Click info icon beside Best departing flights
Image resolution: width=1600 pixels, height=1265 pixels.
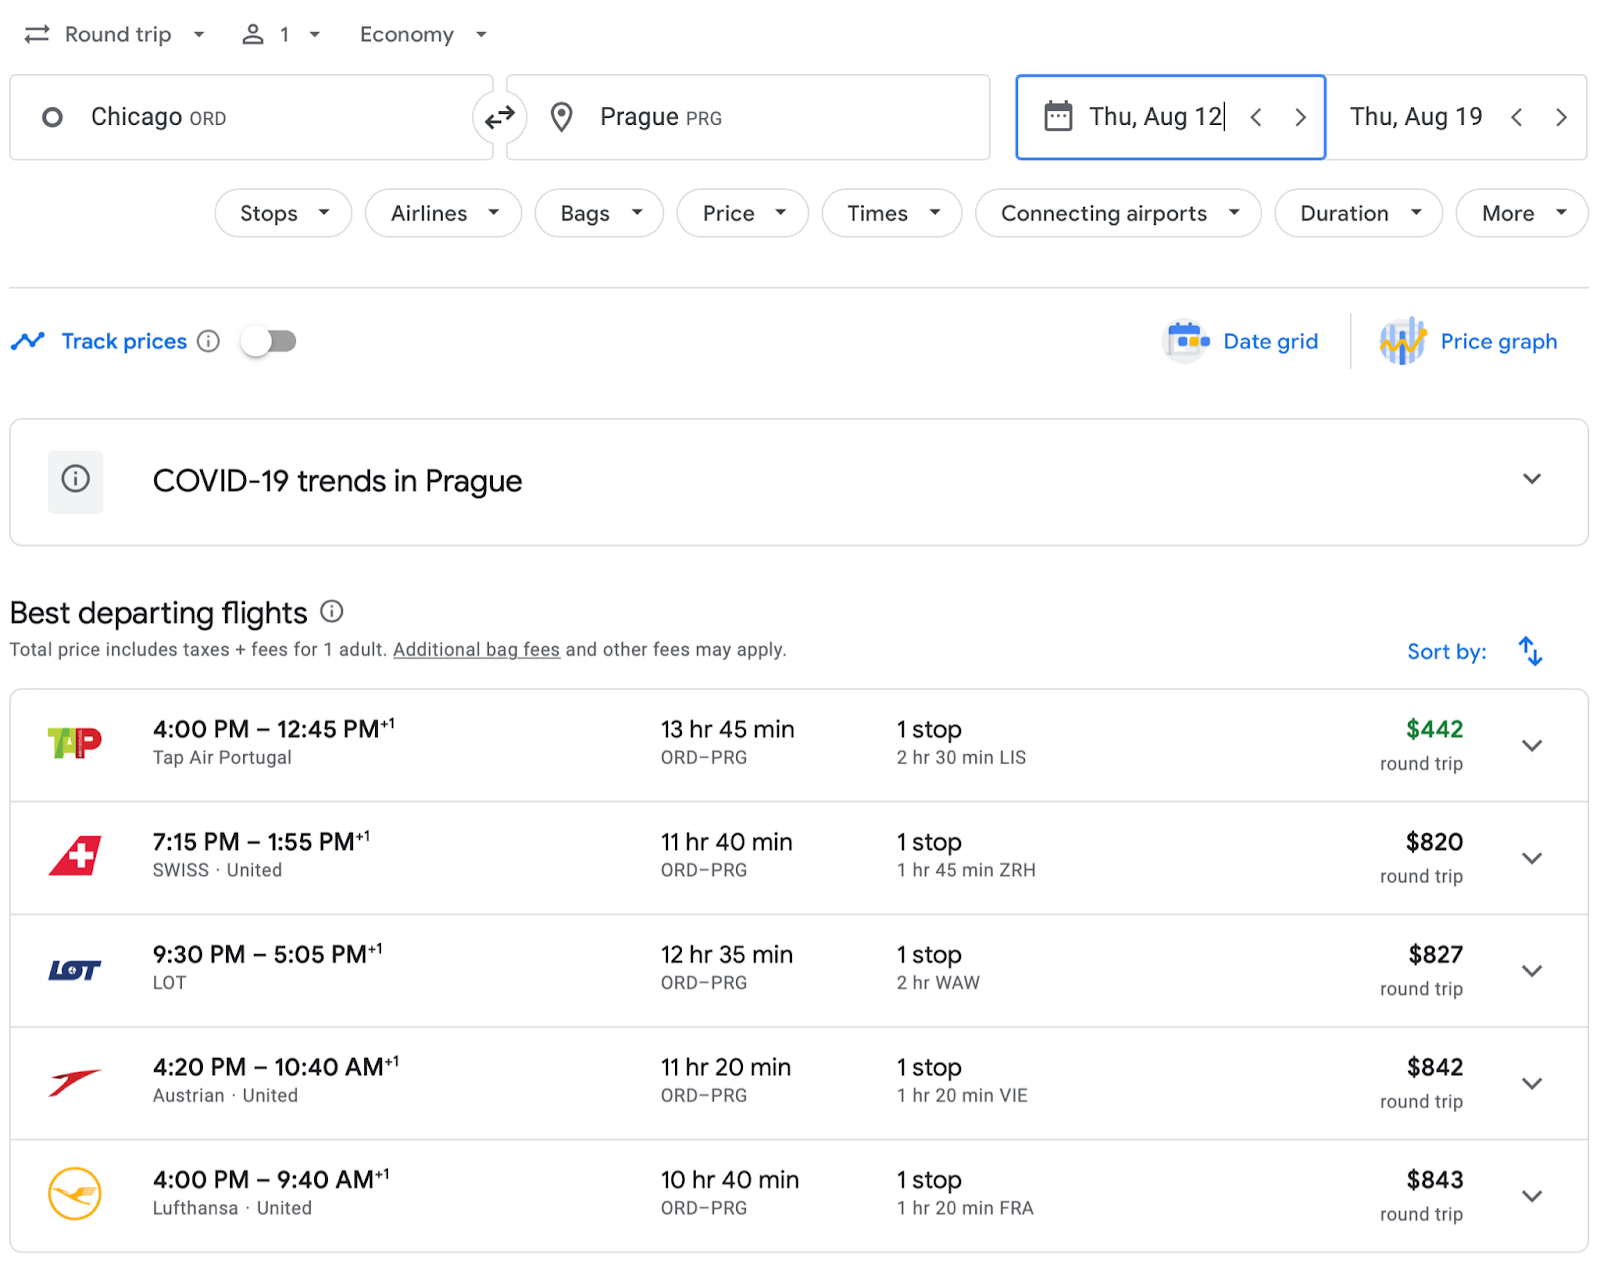[x=332, y=611]
